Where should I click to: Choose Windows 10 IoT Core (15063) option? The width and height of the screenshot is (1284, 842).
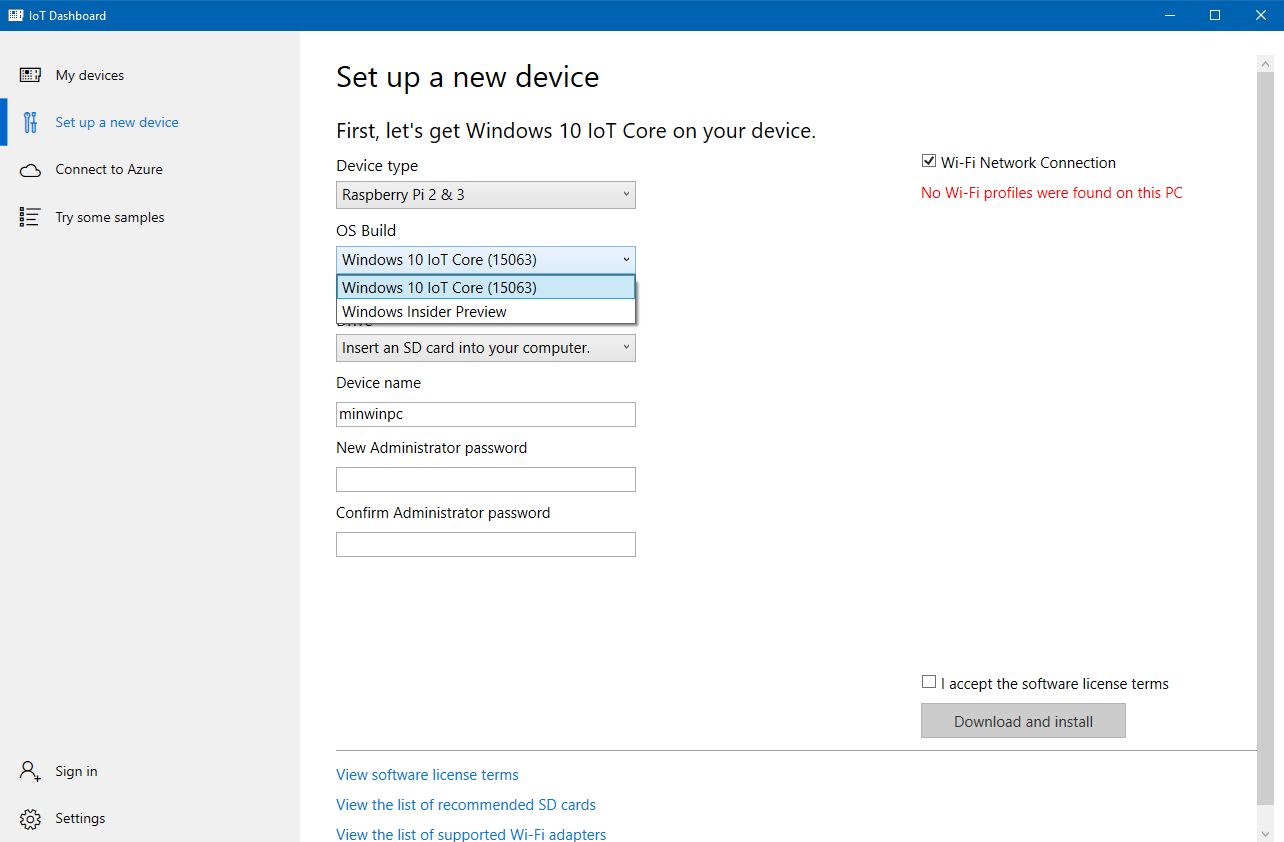coord(486,287)
